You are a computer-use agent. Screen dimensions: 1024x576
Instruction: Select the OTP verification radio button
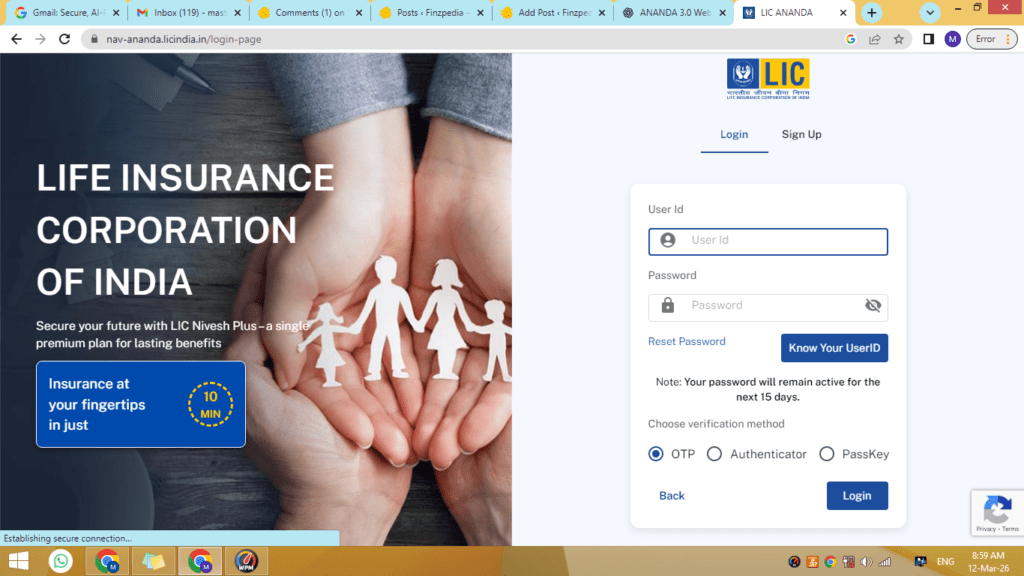[x=656, y=454]
